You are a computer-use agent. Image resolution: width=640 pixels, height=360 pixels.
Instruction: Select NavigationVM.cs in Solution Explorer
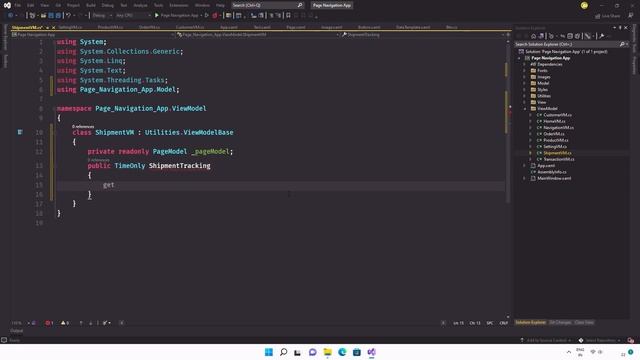558,128
